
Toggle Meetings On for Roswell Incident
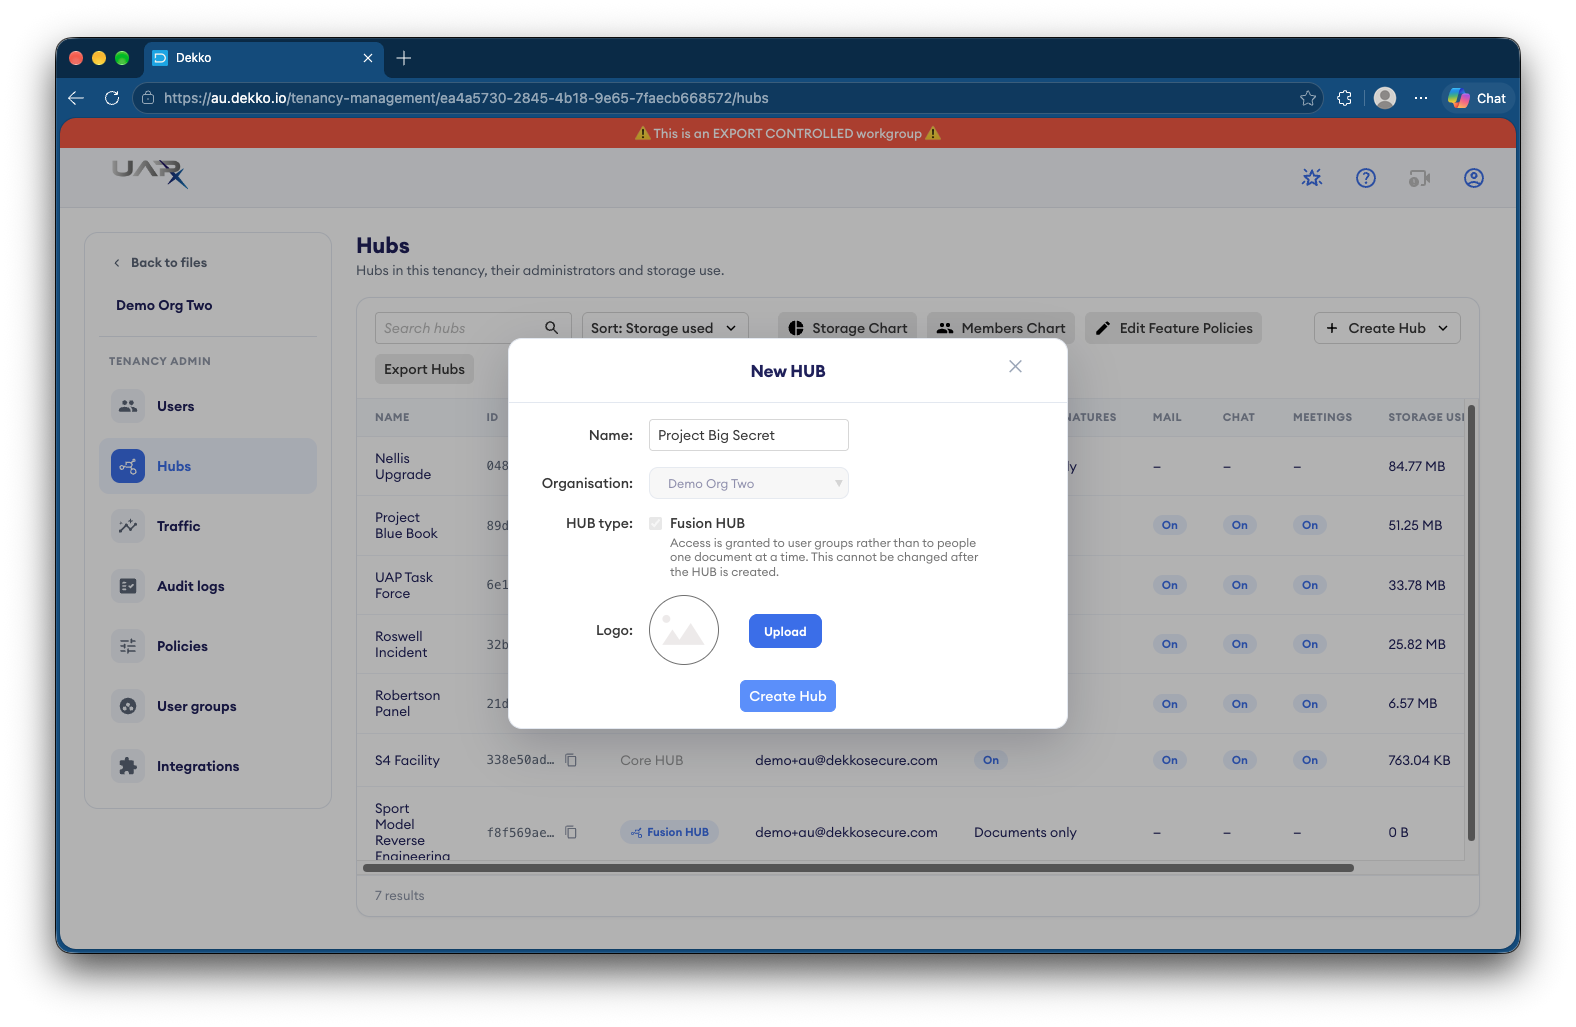[x=1310, y=644]
